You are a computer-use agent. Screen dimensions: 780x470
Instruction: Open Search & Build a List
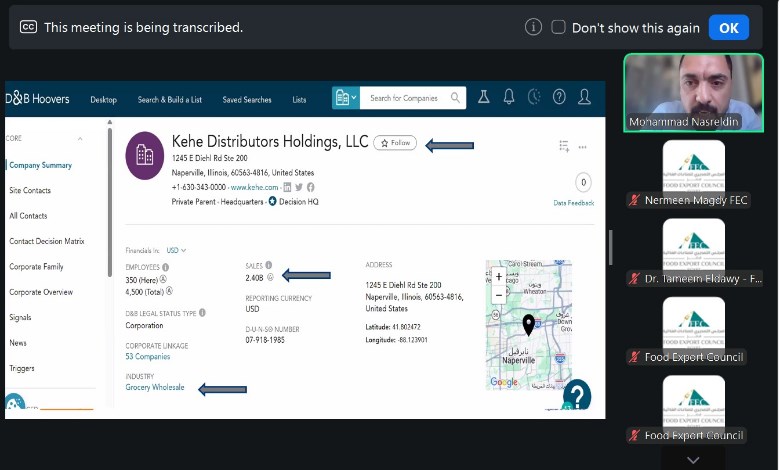pyautogui.click(x=170, y=99)
